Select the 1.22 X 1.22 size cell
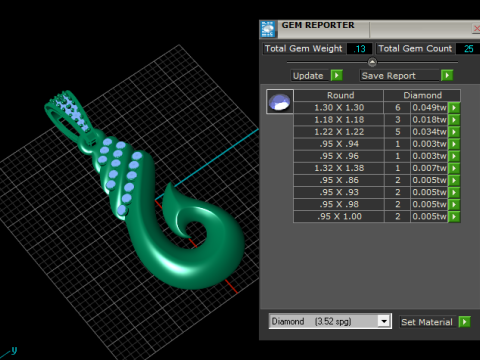Screen dimensions: 480x360 click(339, 132)
